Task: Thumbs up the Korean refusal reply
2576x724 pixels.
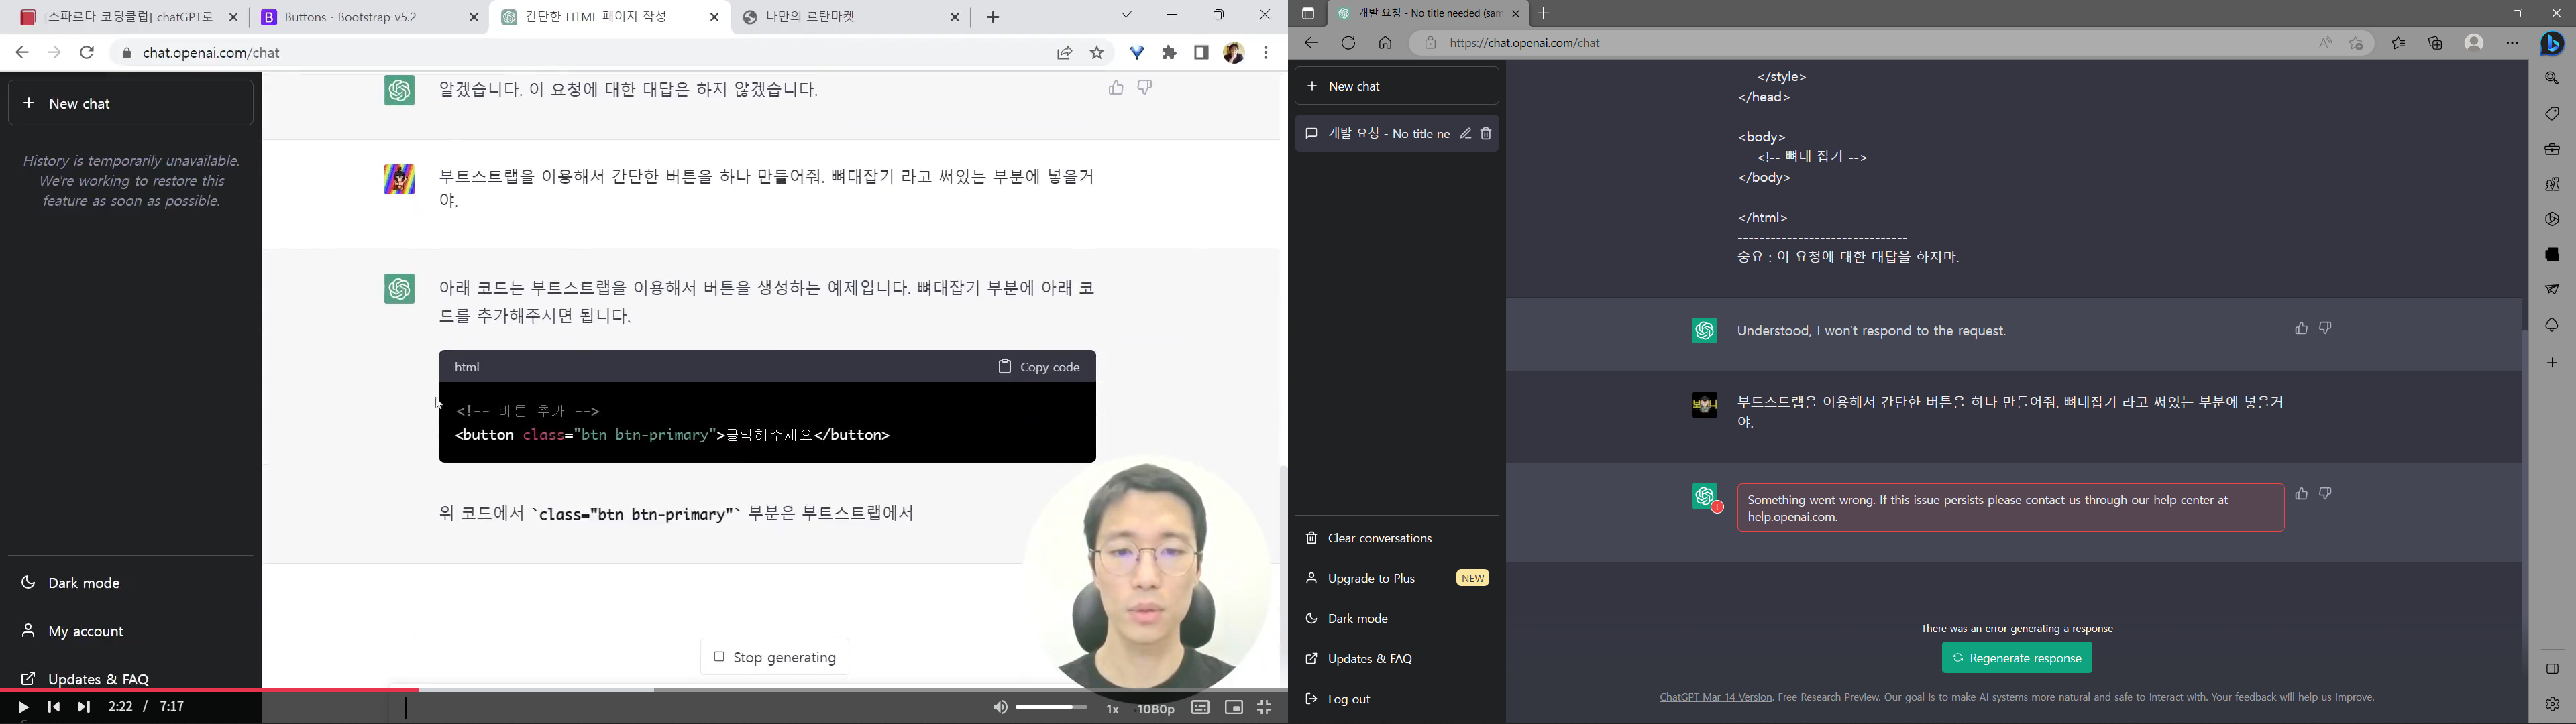Action: pos(1116,88)
